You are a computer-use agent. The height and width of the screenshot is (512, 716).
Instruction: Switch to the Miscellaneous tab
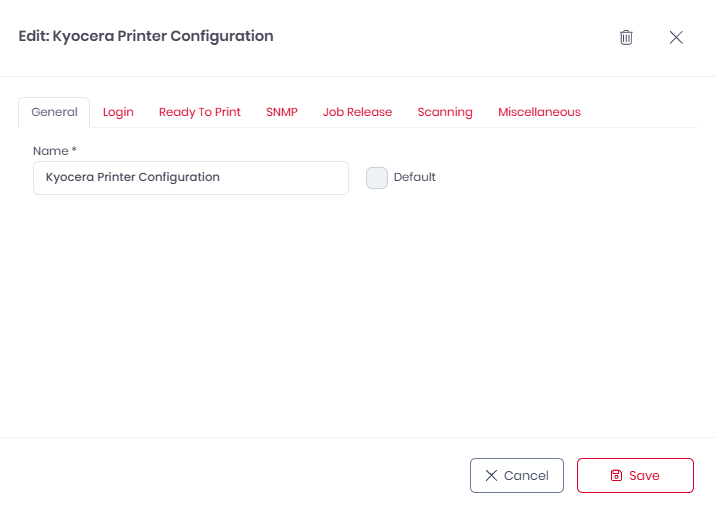(539, 112)
